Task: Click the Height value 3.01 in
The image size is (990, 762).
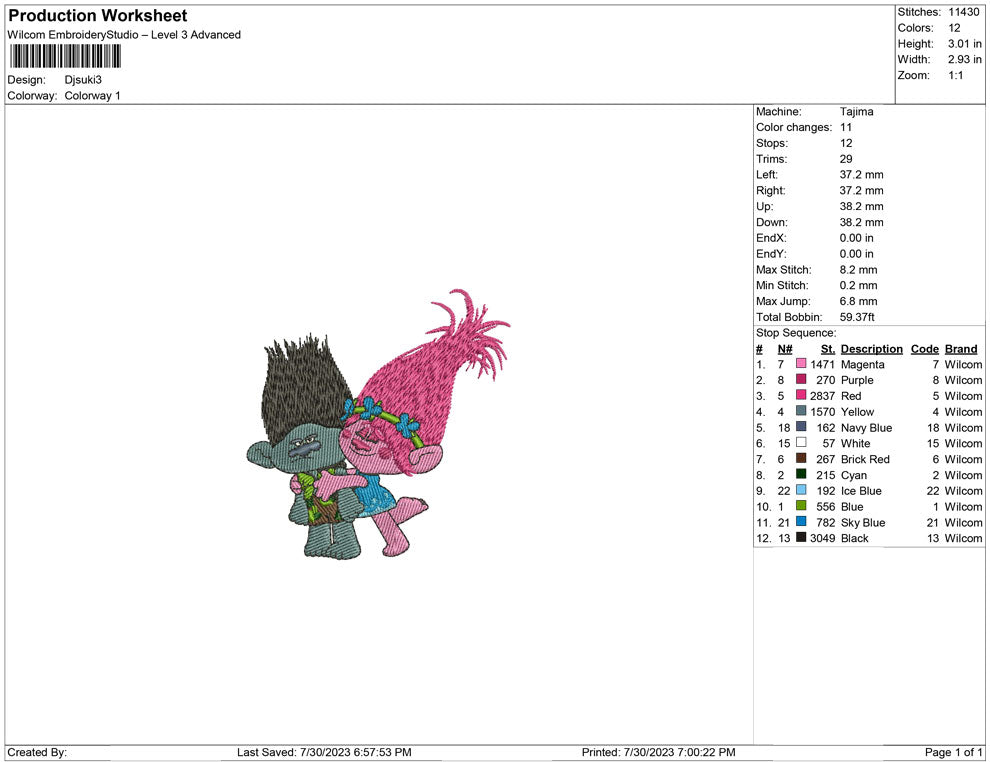Action: click(965, 44)
